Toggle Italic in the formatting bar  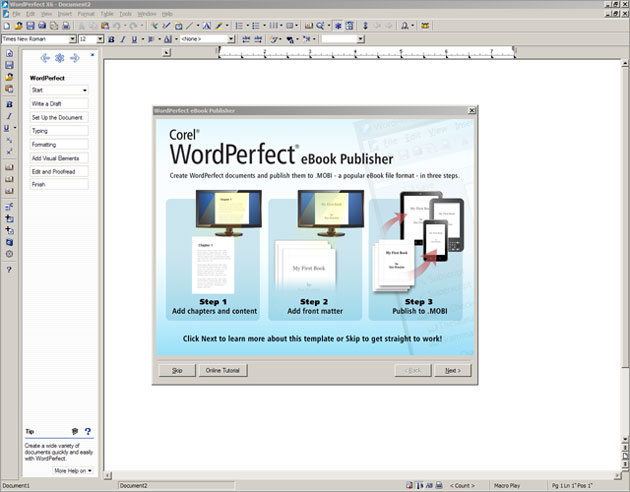click(123, 39)
